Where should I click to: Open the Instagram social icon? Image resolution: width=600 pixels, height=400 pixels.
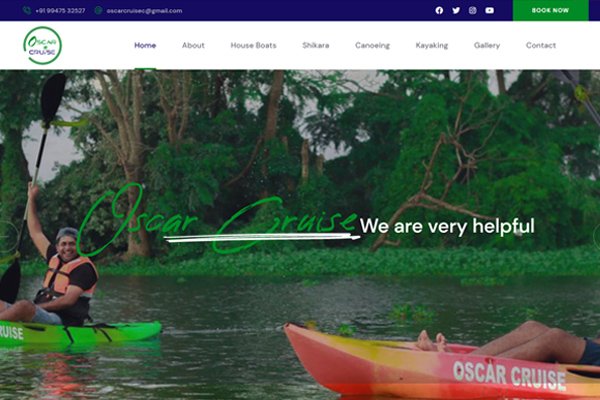(x=473, y=10)
